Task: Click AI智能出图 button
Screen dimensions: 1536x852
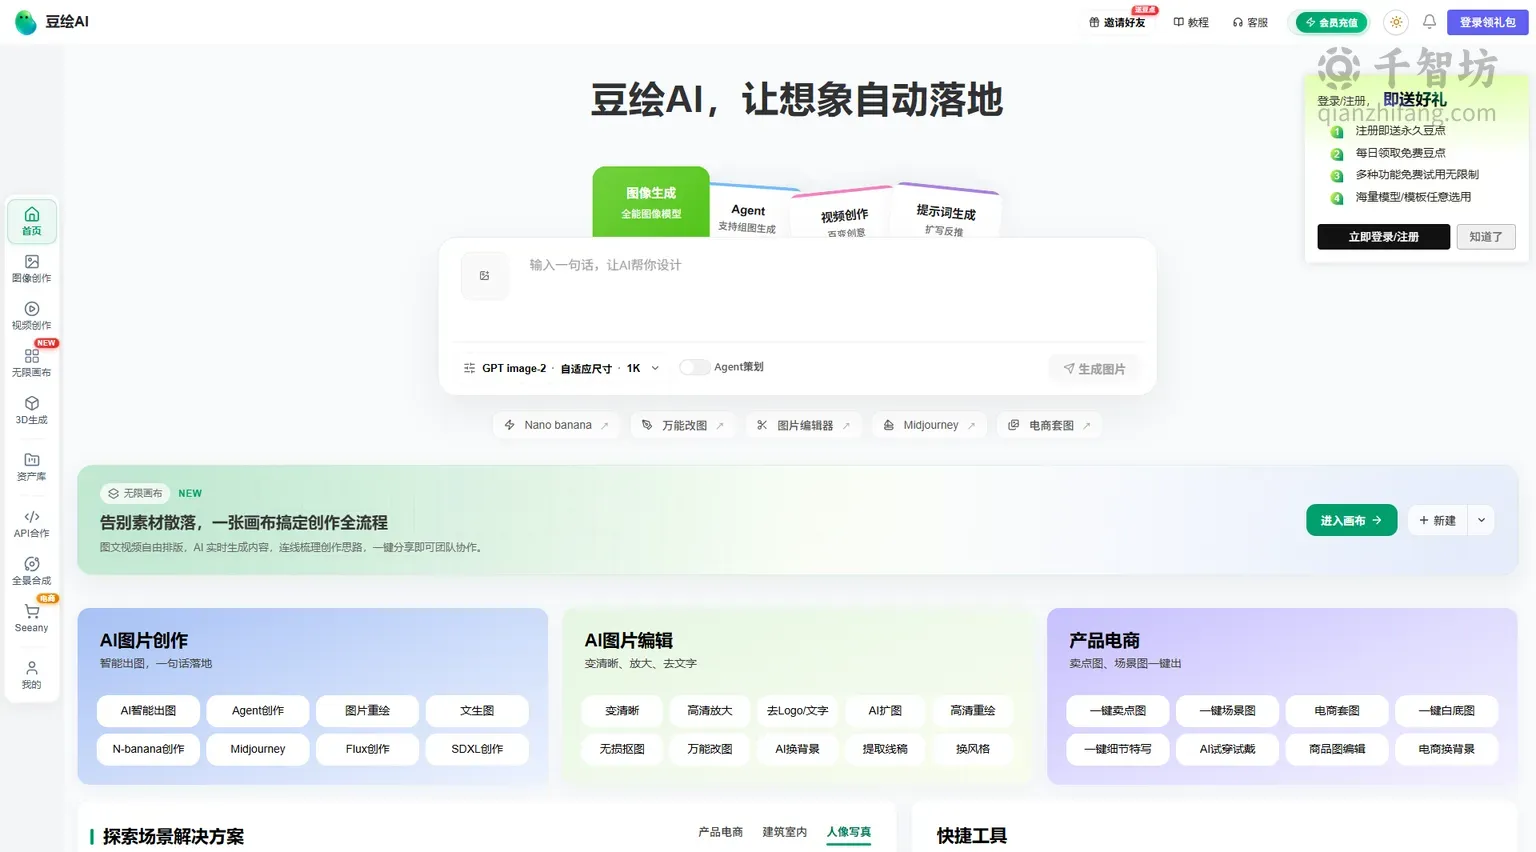Action: [x=148, y=711]
